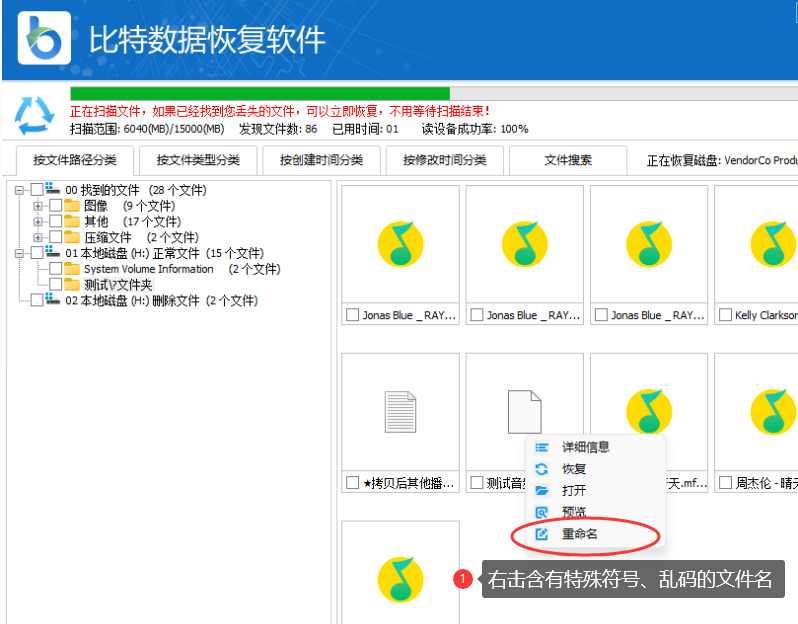Switch to 按文件路径分类 tab
The image size is (798, 624).
pos(75,160)
